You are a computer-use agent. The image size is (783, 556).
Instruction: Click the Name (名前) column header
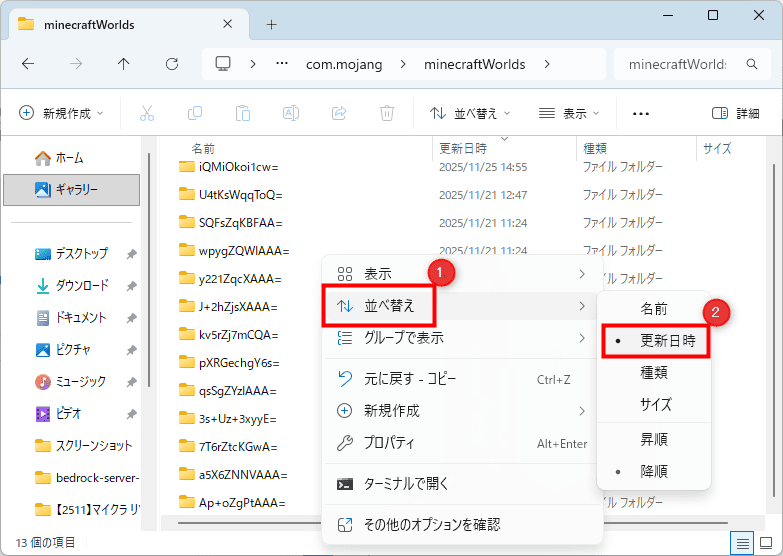coord(203,148)
